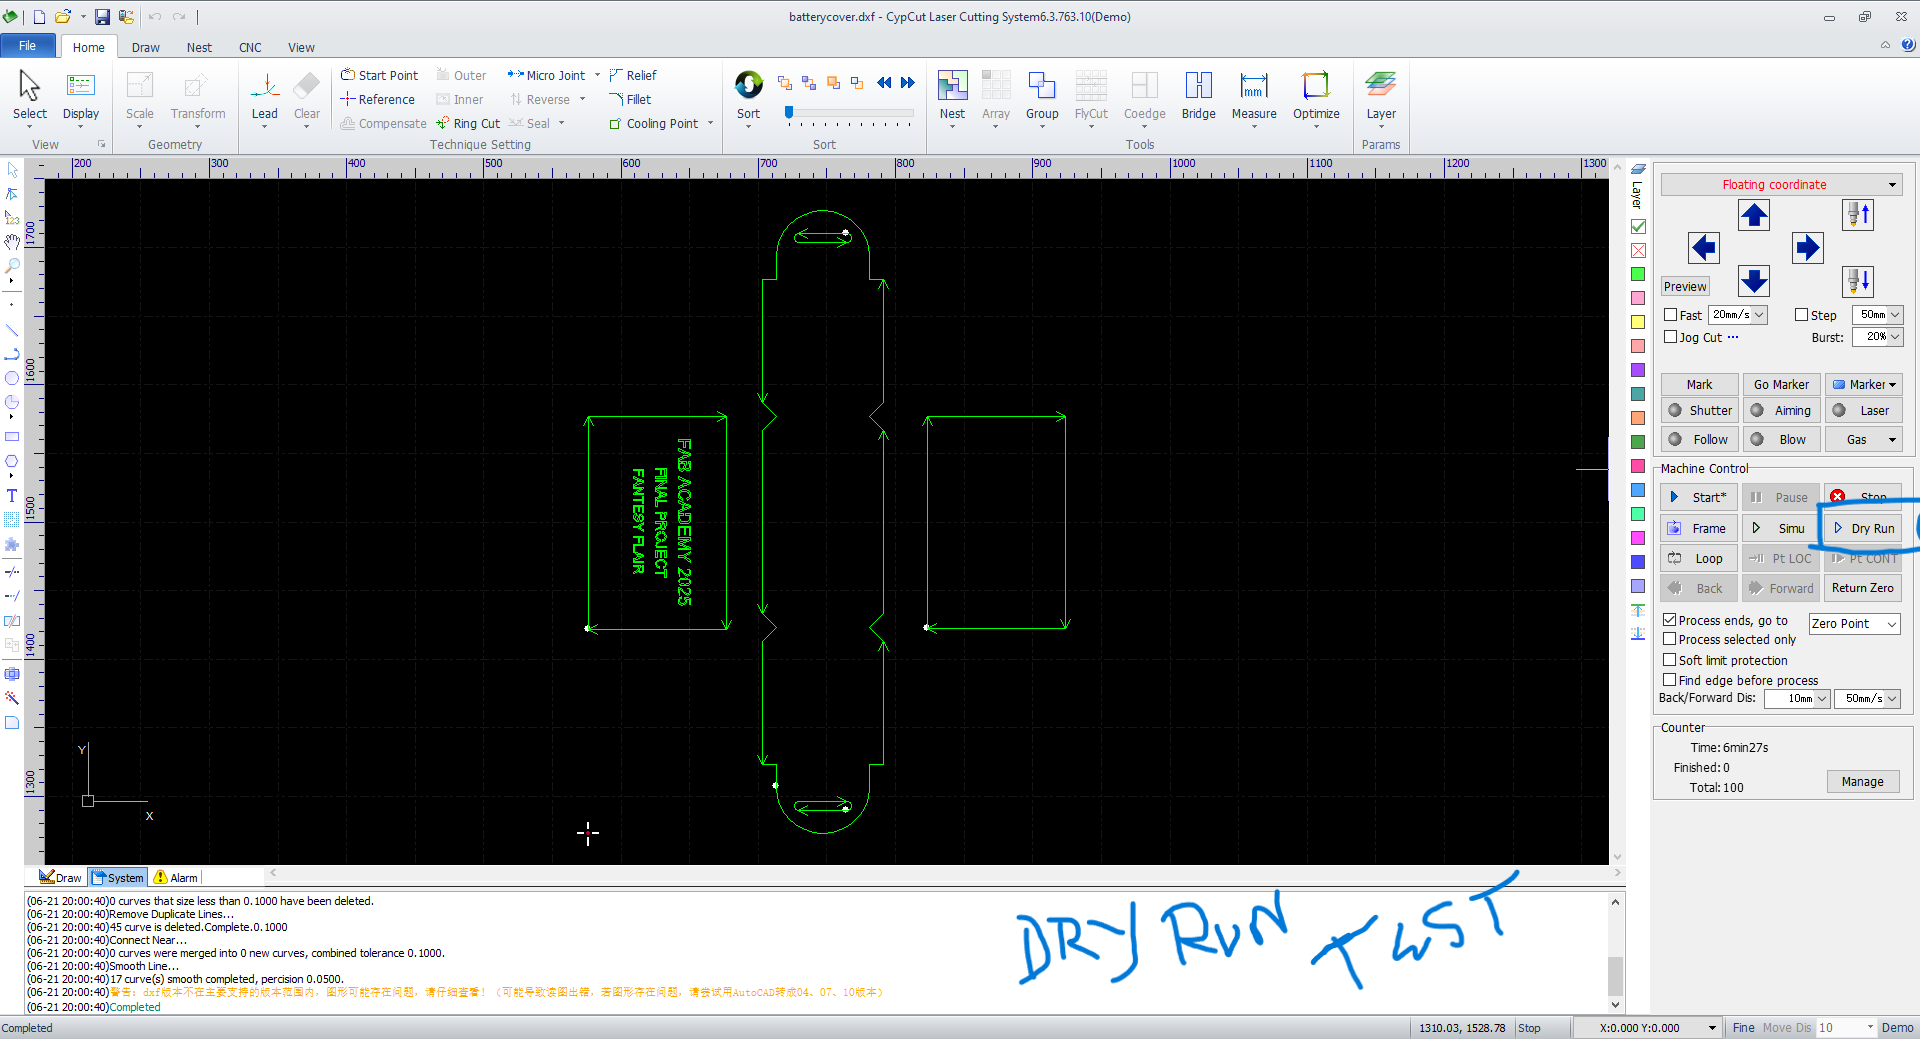Switch to the View ribbon tab
1920x1039 pixels.
coord(301,47)
